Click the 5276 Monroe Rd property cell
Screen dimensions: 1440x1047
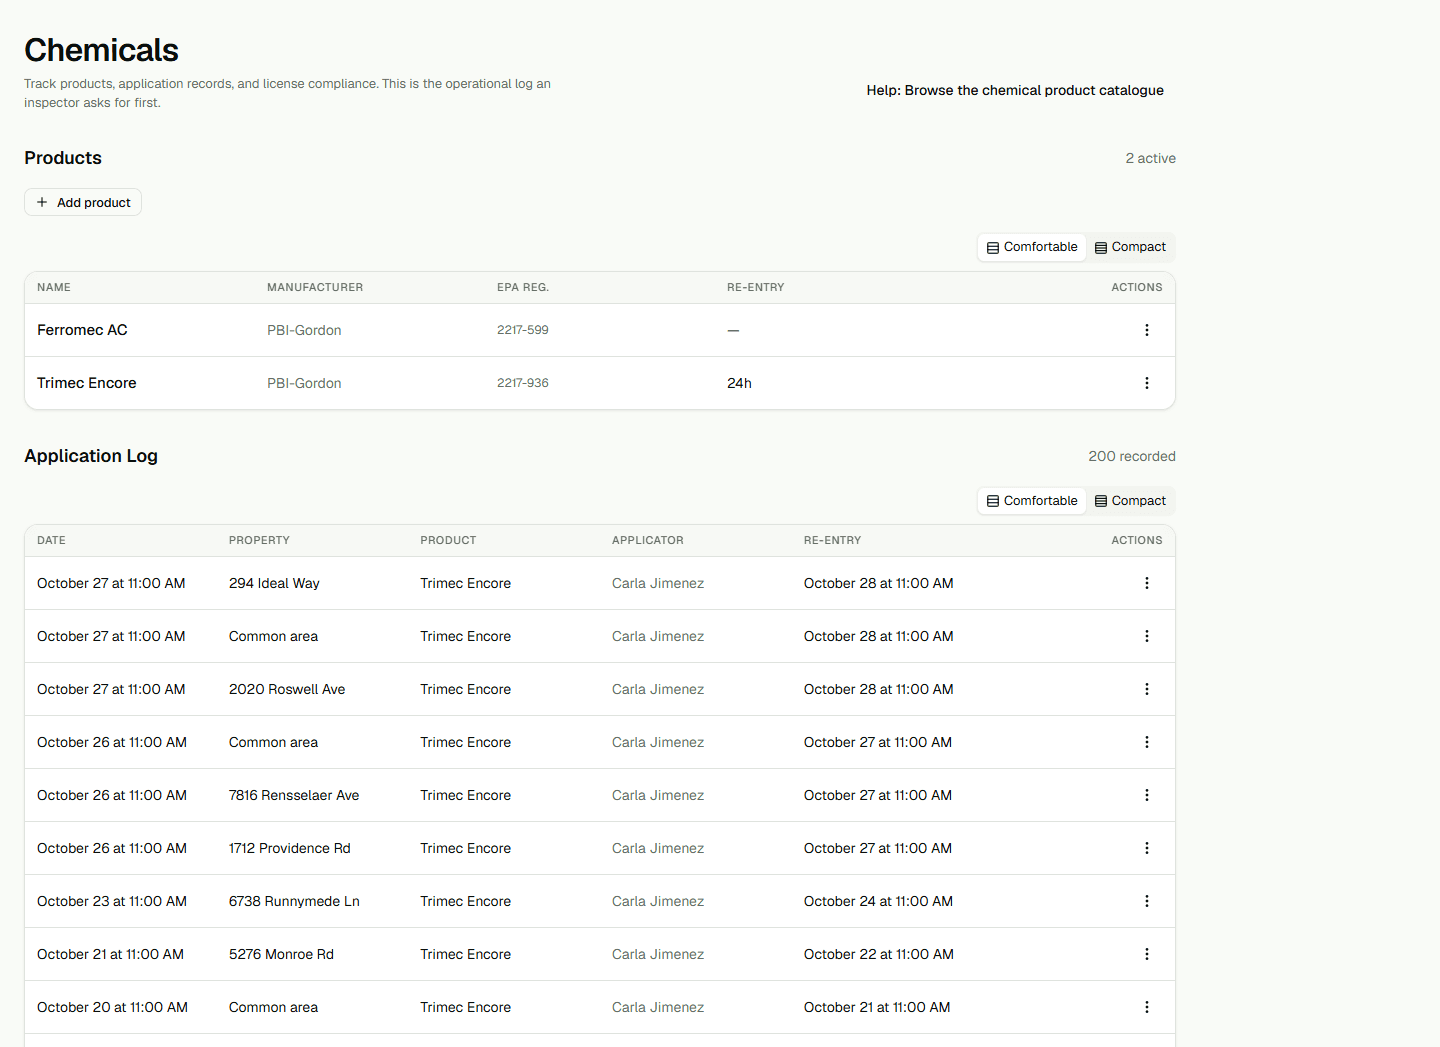coord(281,954)
